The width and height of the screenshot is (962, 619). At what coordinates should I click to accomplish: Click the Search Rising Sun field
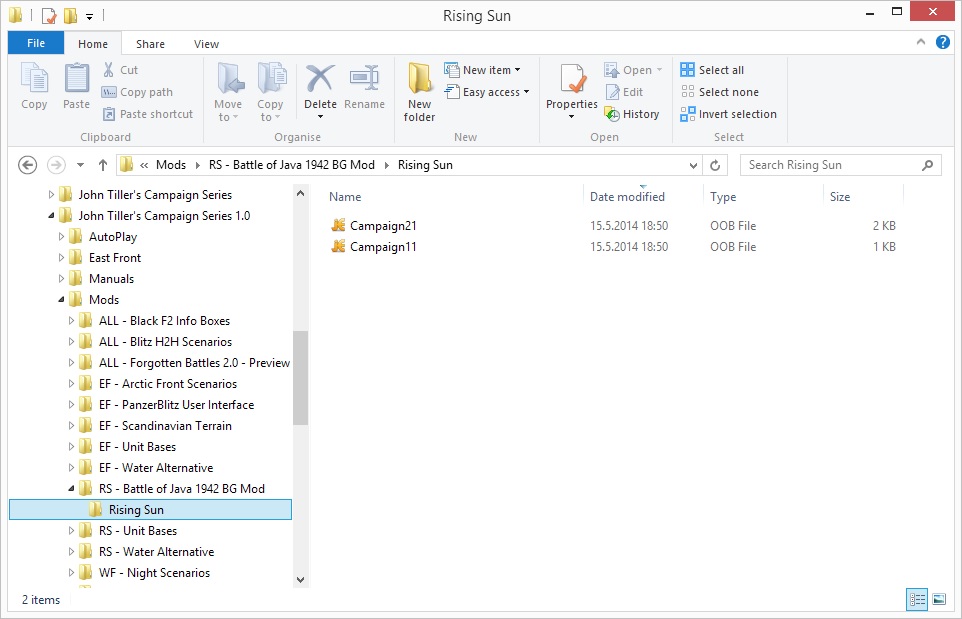833,165
